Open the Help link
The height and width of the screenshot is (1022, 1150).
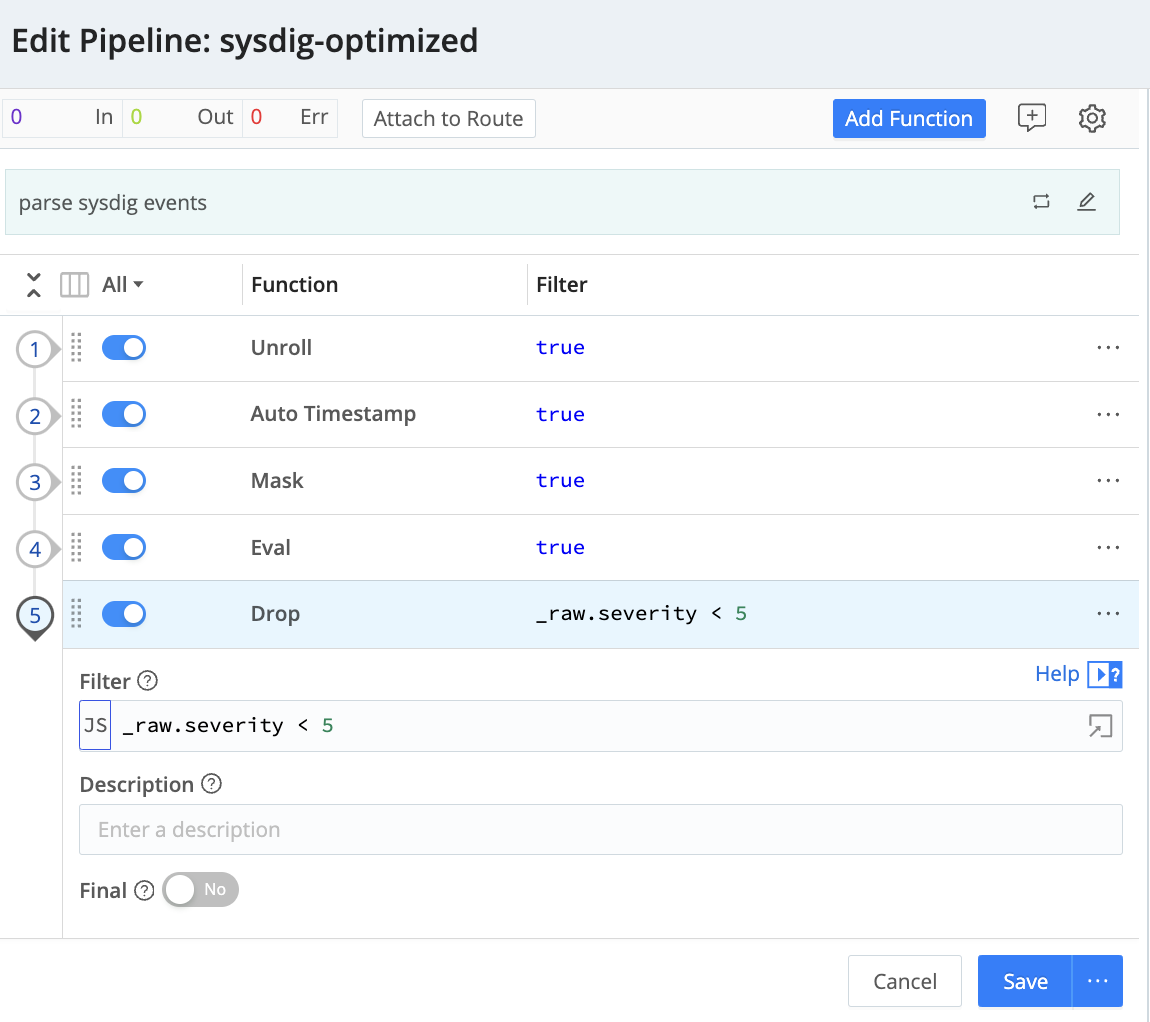pos(1057,674)
